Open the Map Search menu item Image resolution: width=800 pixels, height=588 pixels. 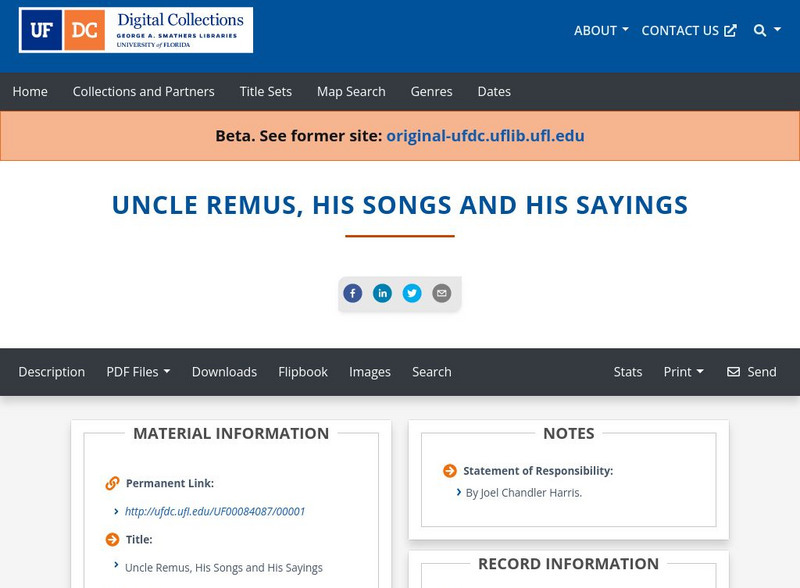click(x=350, y=91)
